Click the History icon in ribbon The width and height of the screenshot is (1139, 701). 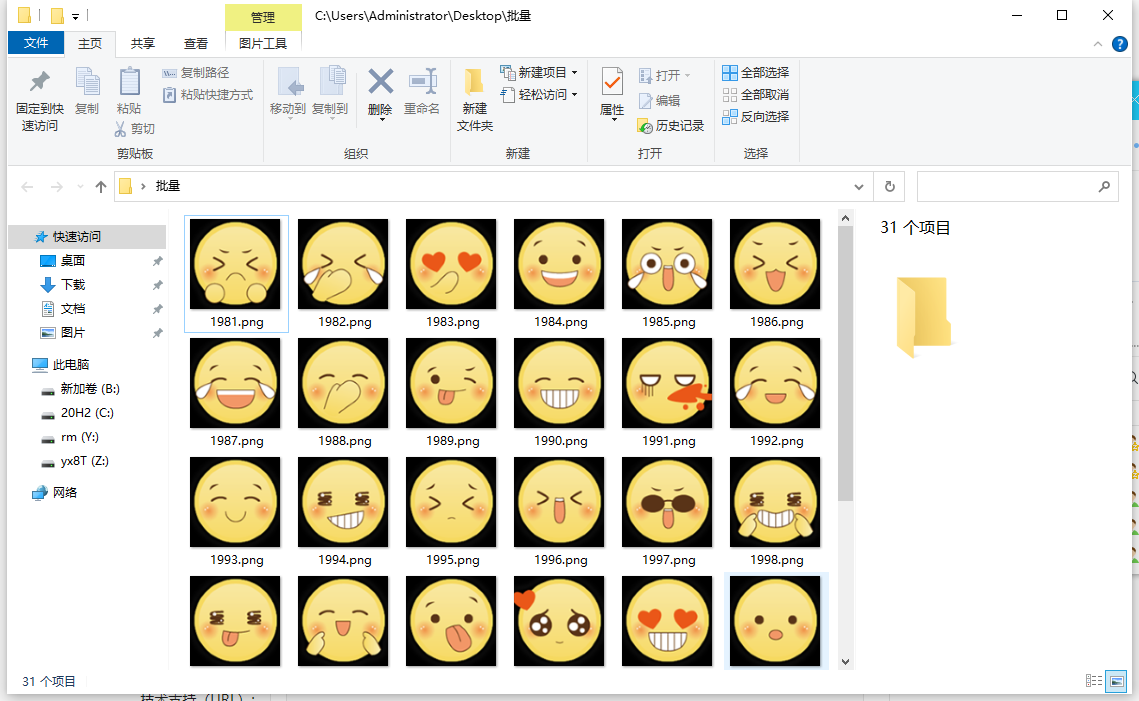[646, 126]
